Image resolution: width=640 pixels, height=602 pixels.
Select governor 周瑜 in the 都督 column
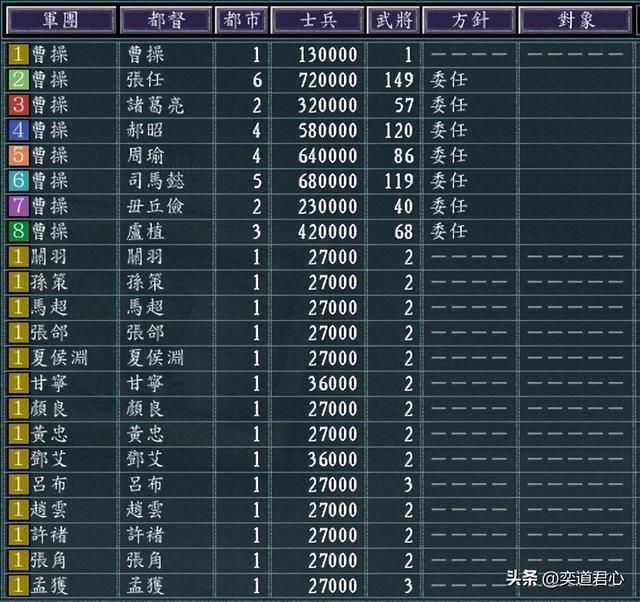145,156
